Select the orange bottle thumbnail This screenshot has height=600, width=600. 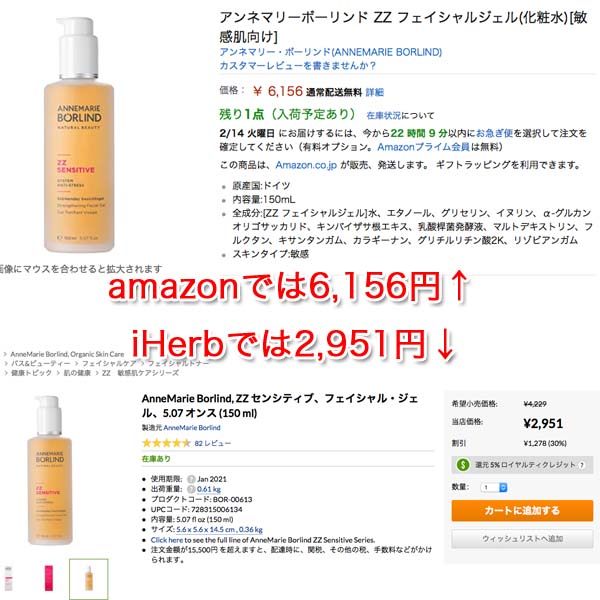(89, 578)
